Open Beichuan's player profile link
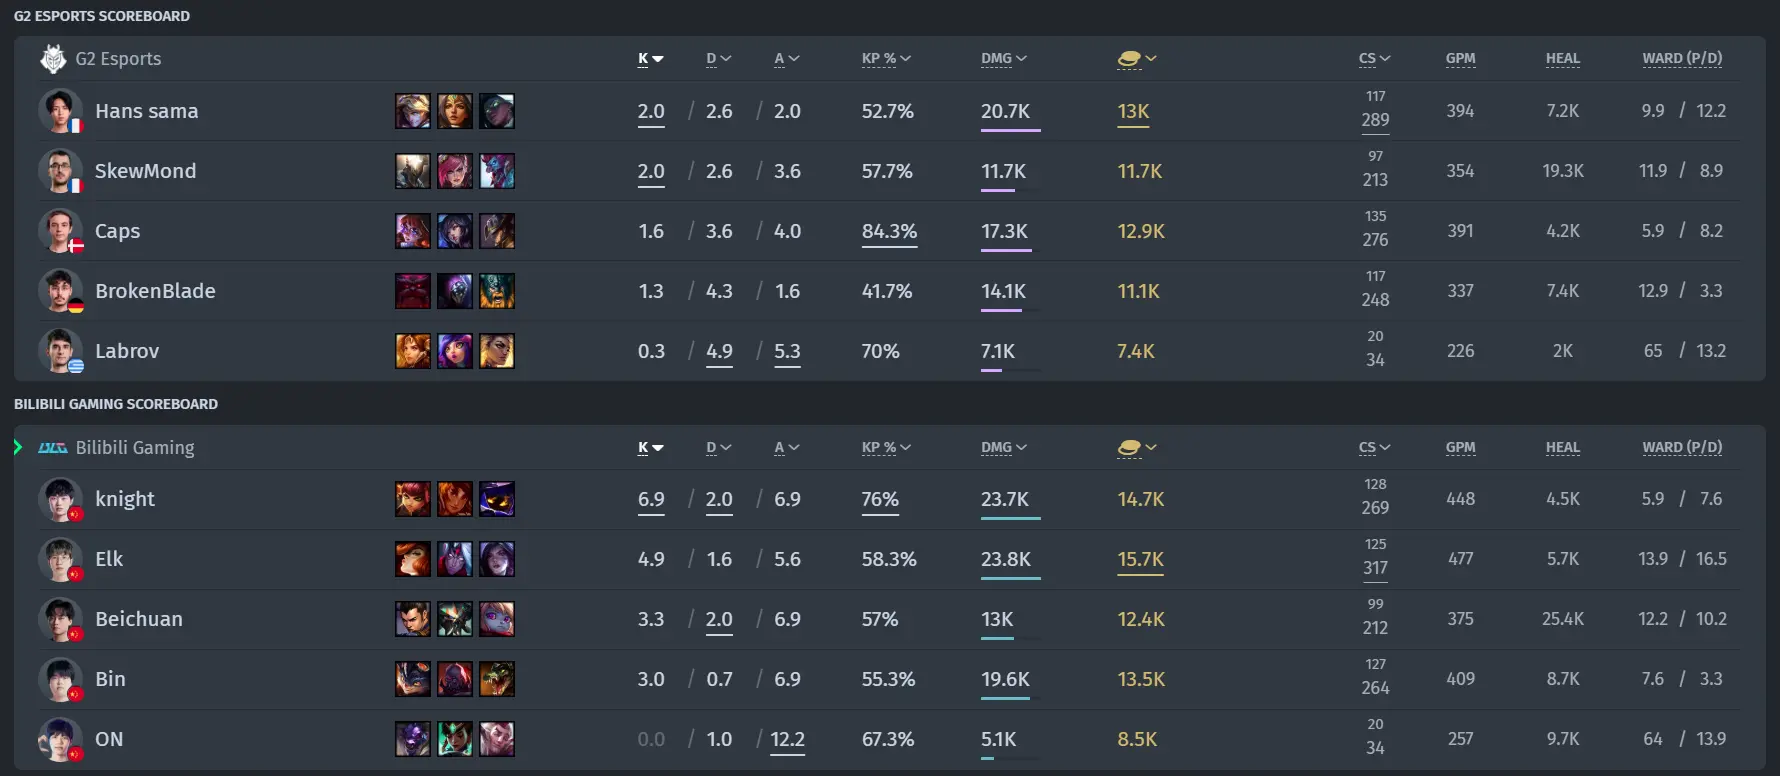1780x776 pixels. (x=139, y=619)
